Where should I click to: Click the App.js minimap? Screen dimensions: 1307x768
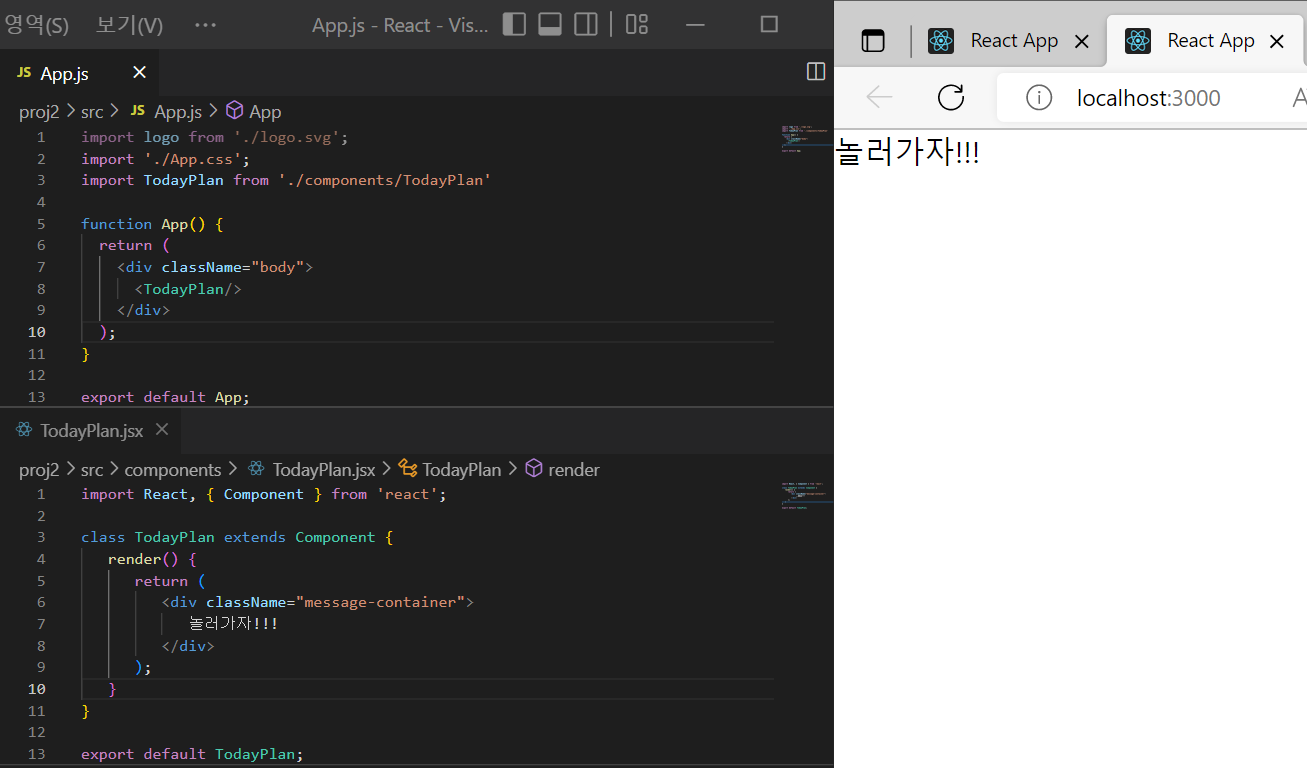[805, 139]
